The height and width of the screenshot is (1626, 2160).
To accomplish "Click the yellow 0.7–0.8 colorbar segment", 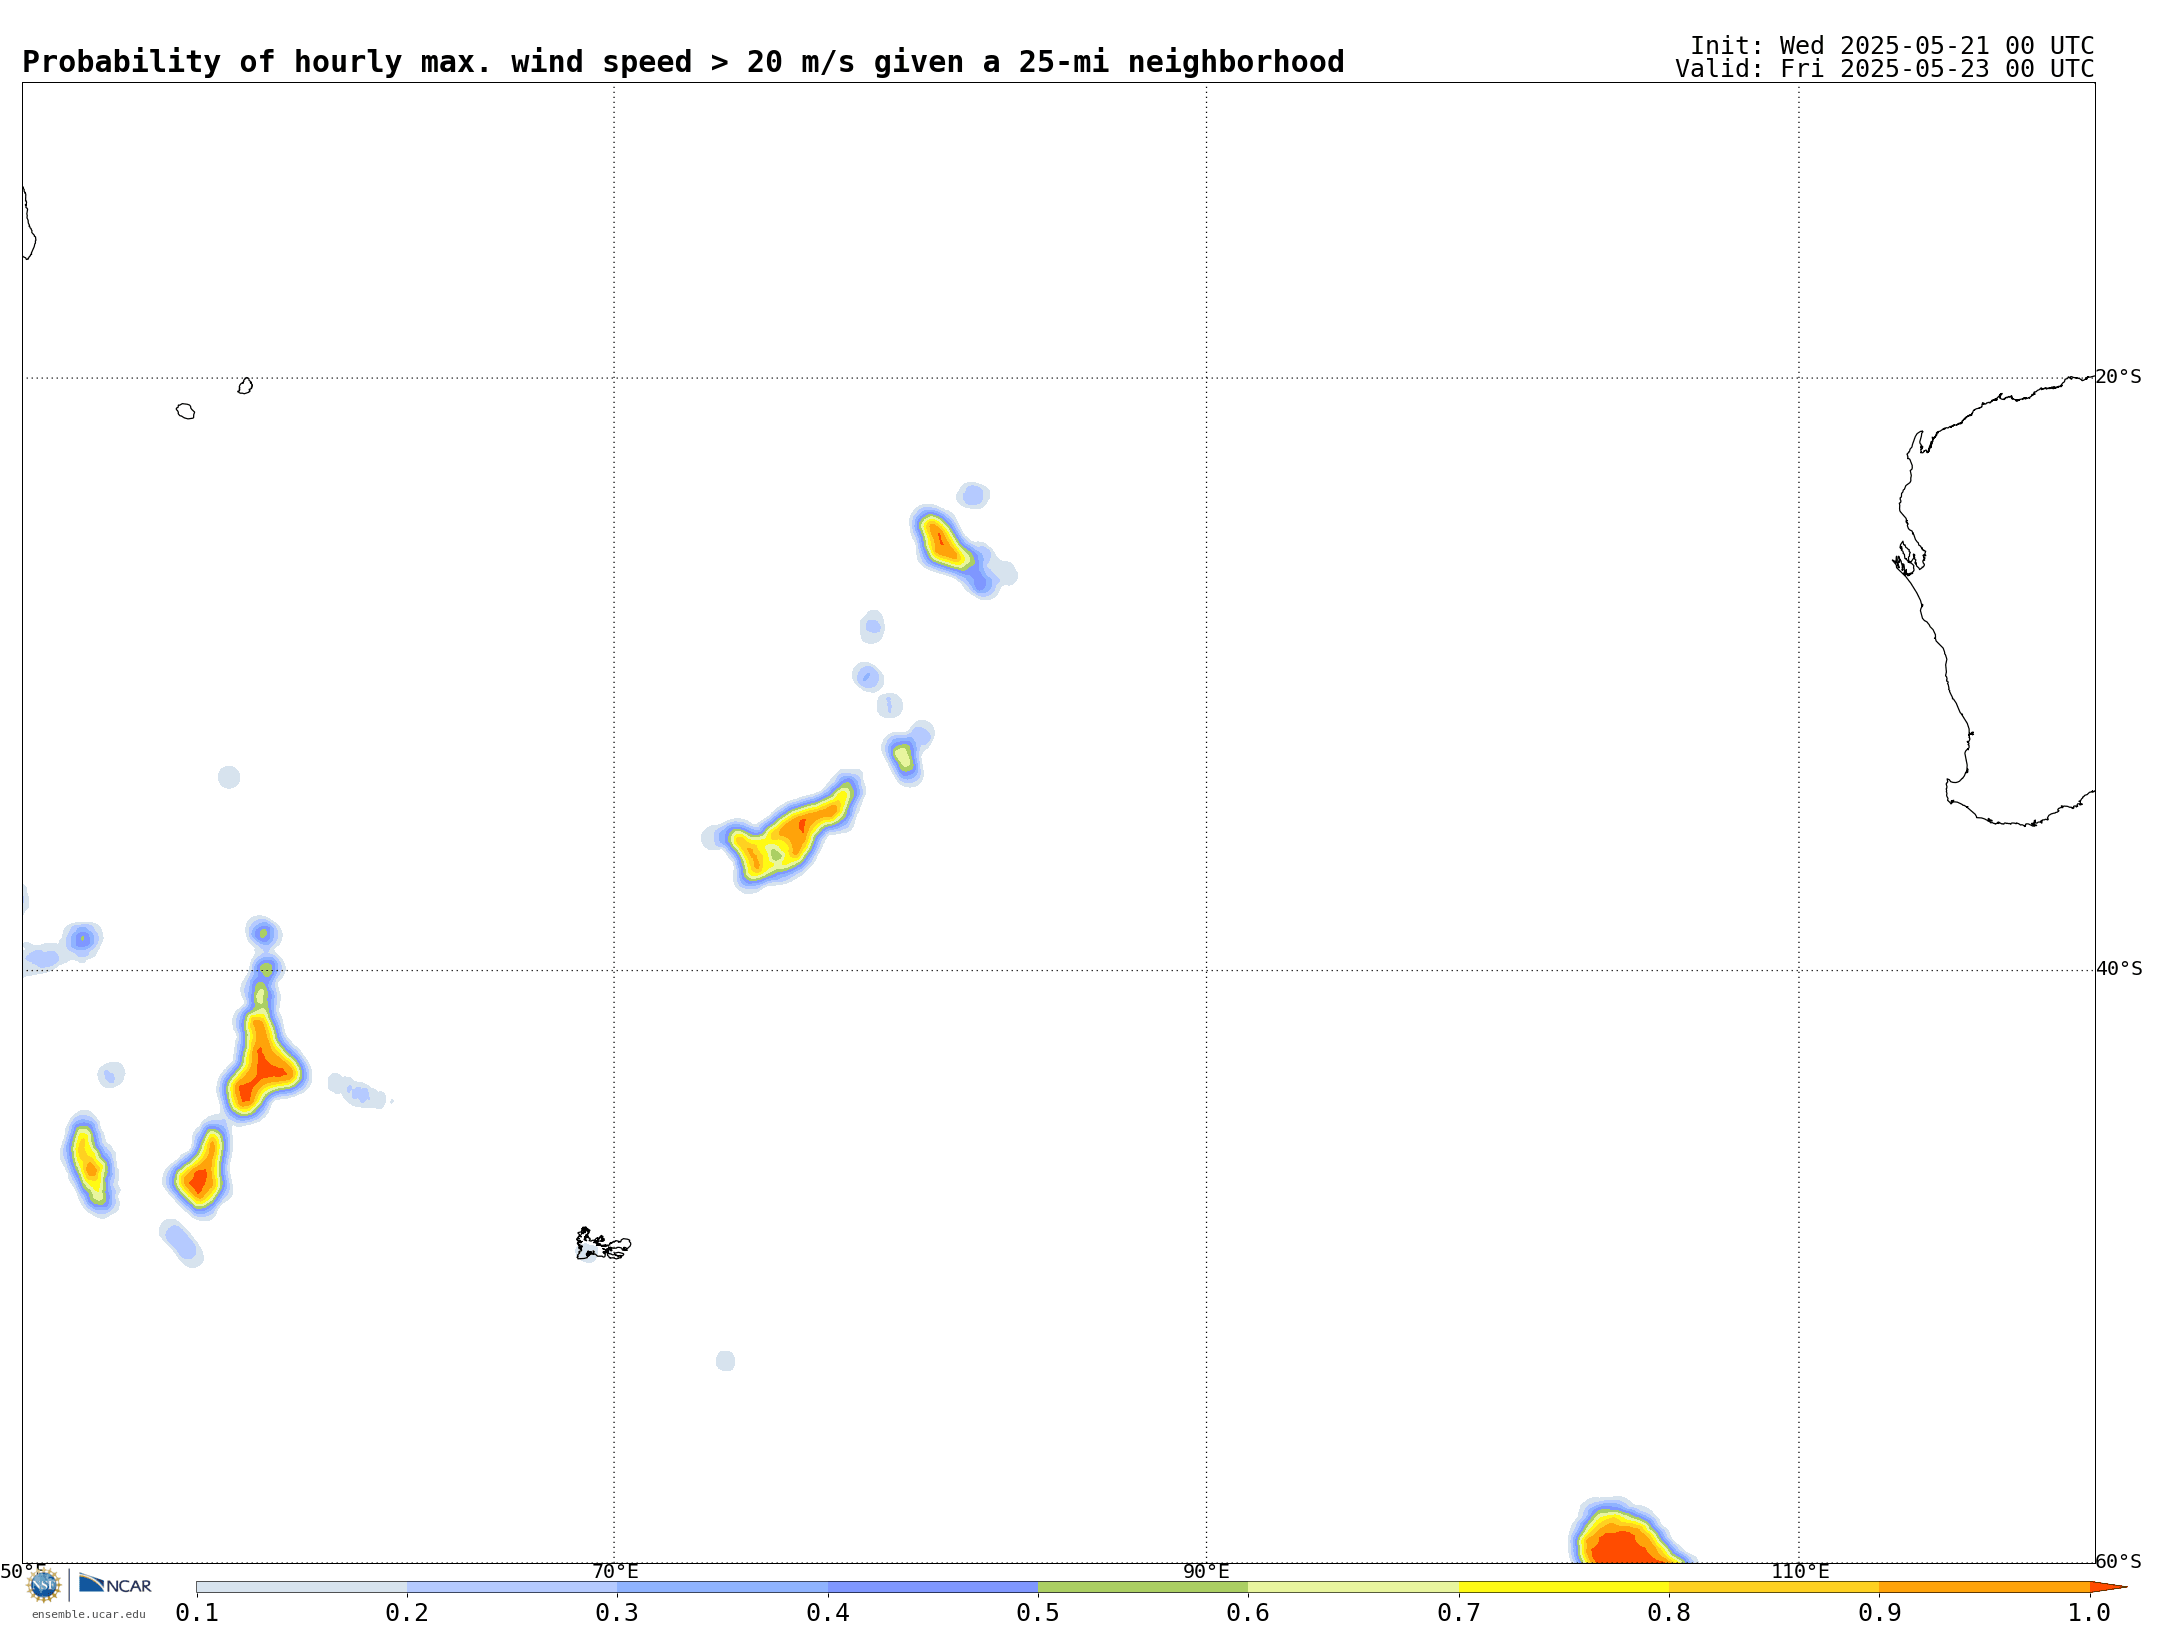I will click(x=1564, y=1587).
